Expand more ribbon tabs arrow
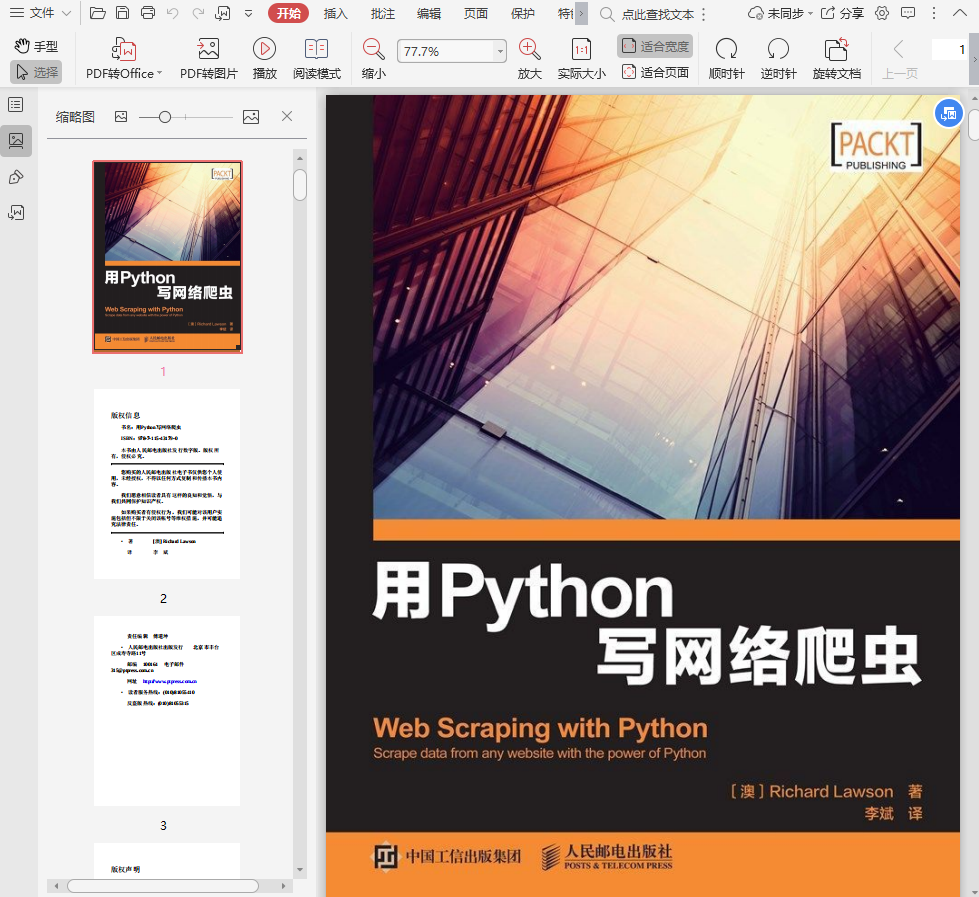979x897 pixels. click(x=581, y=13)
